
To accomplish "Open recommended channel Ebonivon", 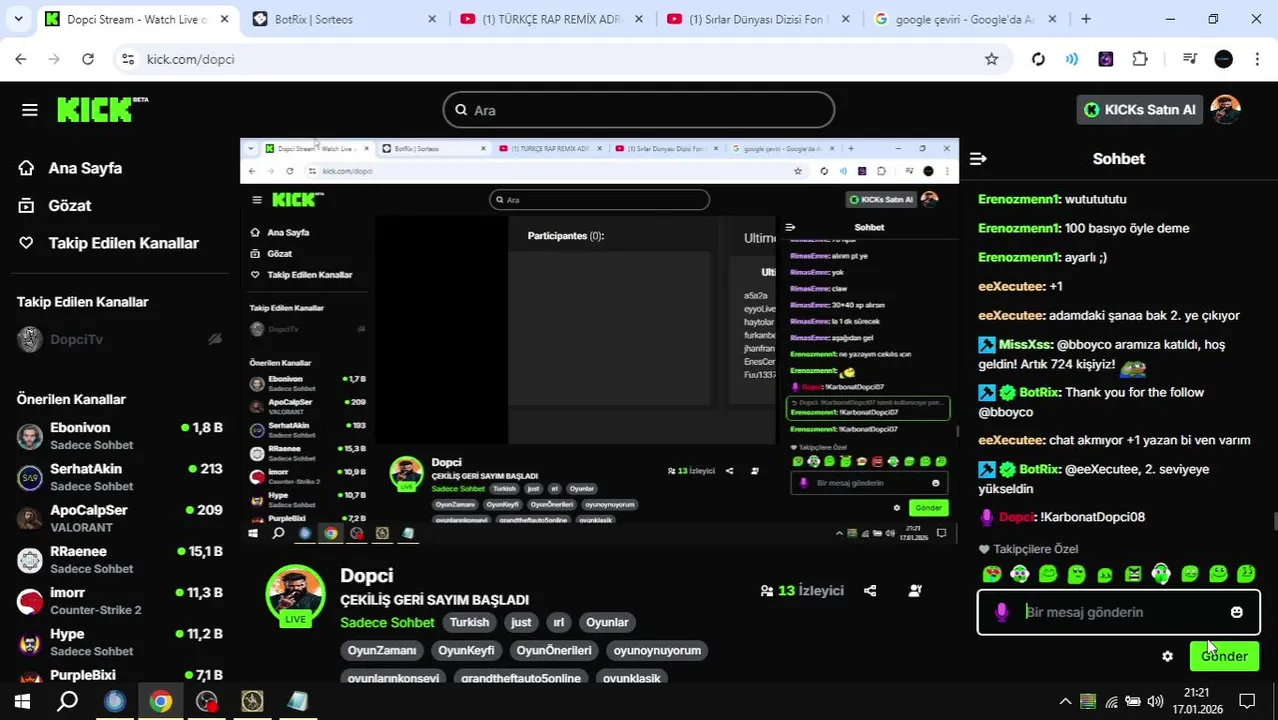I will 120,435.
